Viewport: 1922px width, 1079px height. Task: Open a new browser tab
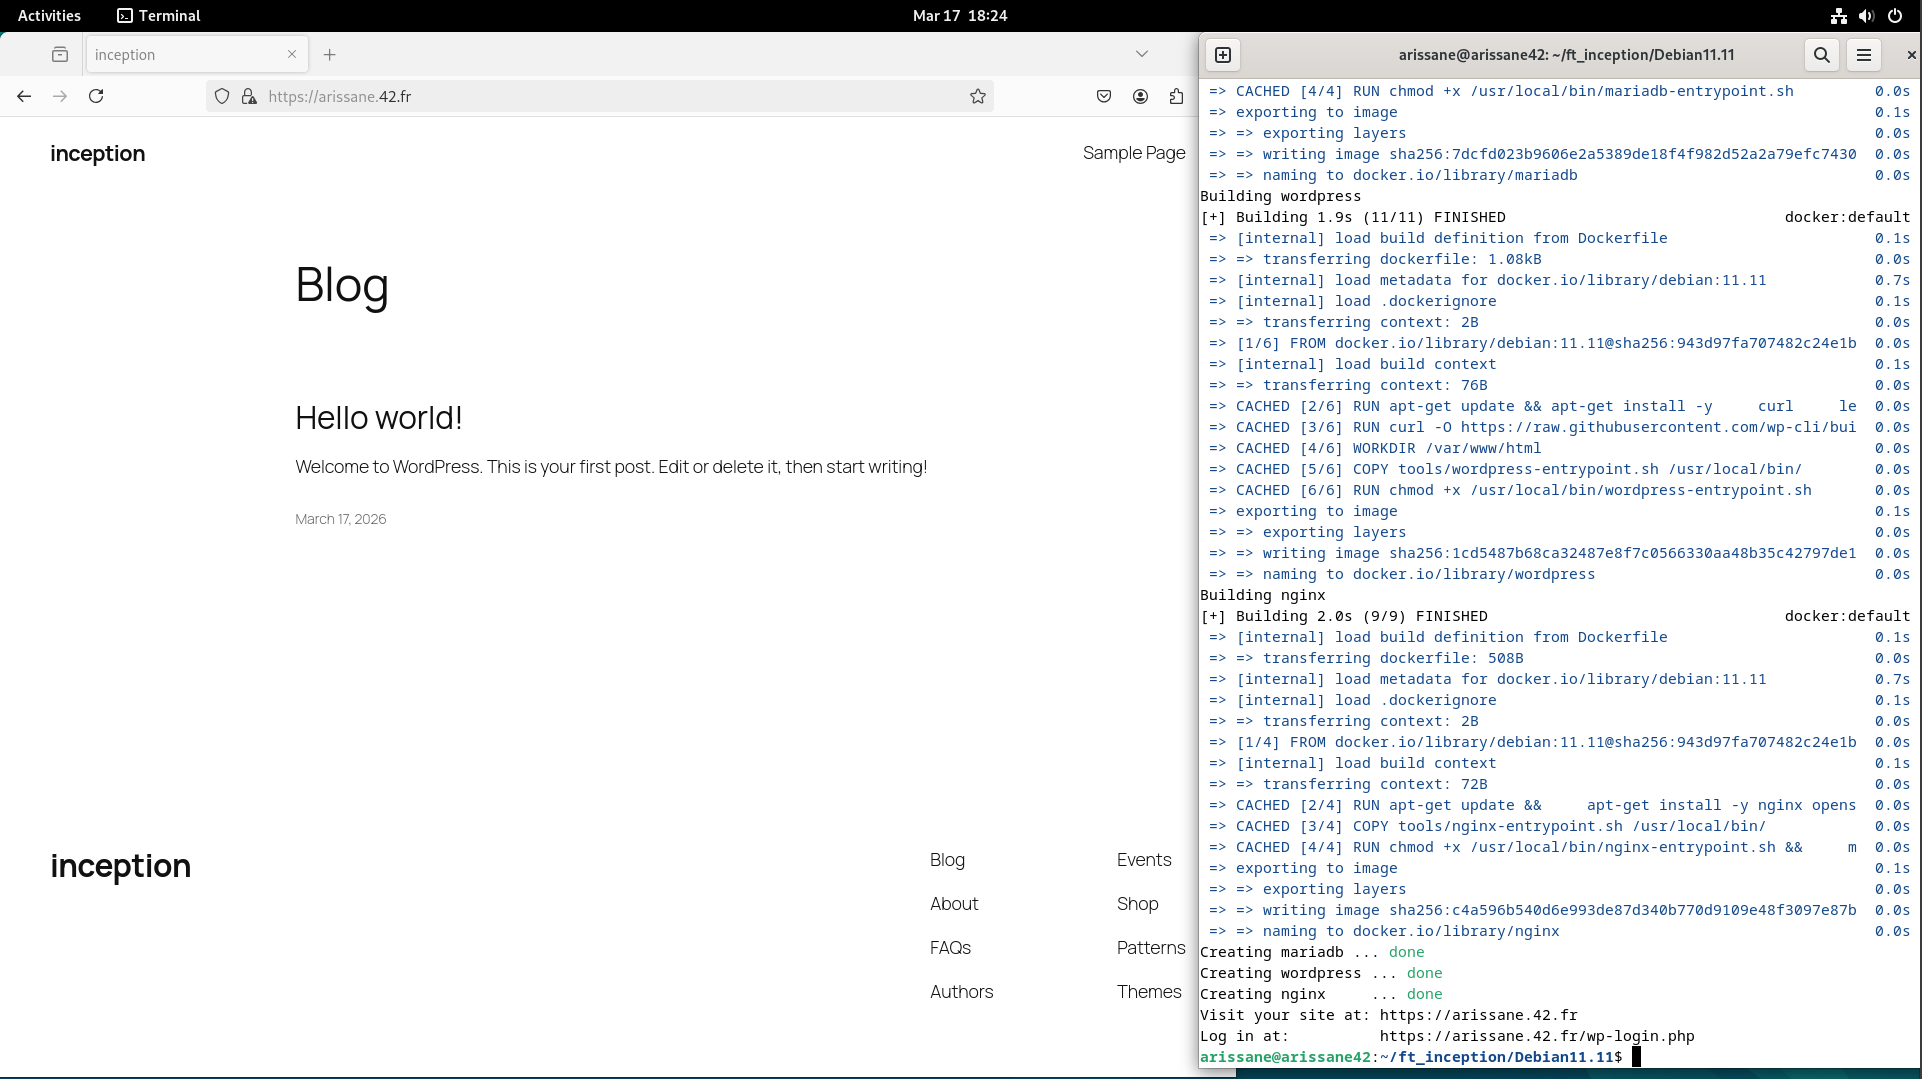tap(330, 54)
